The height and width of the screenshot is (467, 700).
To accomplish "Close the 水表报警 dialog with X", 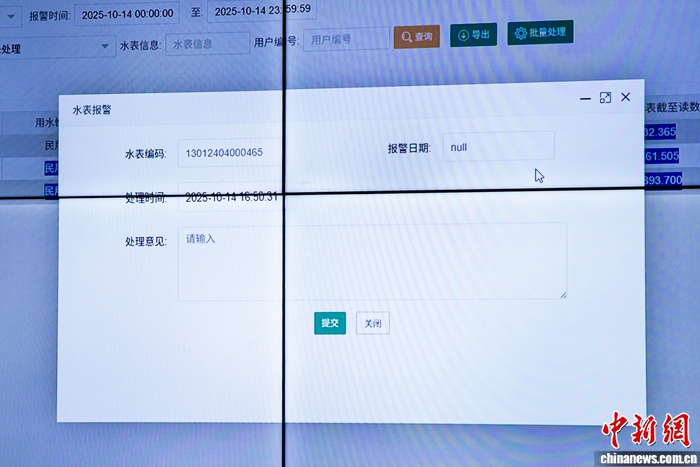I will tap(626, 97).
